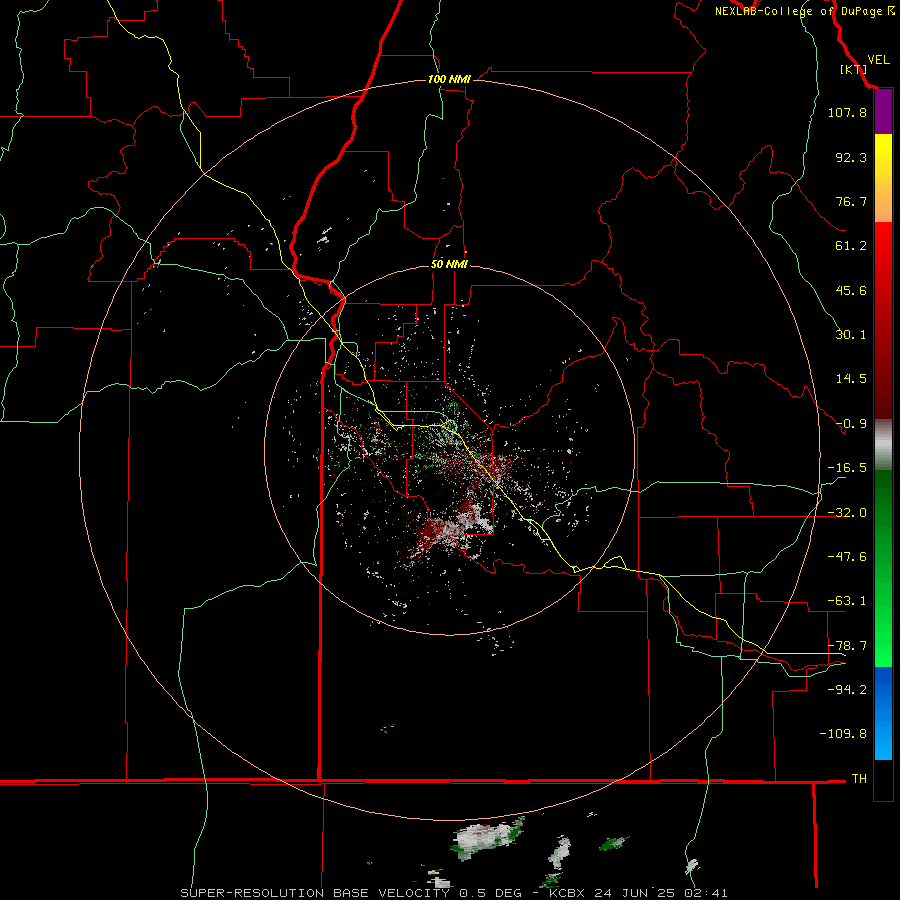The image size is (900, 900).
Task: Pick the black TH segment of the color bar
Action: [883, 779]
